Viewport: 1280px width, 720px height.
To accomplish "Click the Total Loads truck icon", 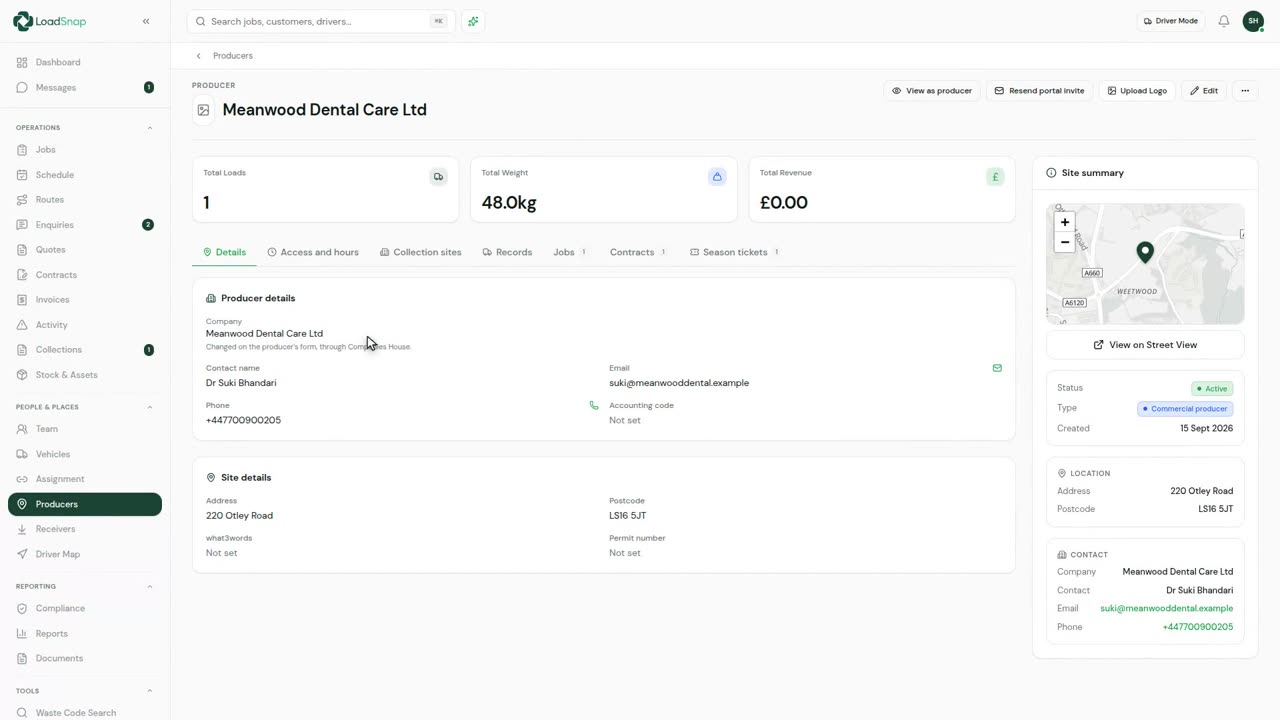I will coord(438,177).
